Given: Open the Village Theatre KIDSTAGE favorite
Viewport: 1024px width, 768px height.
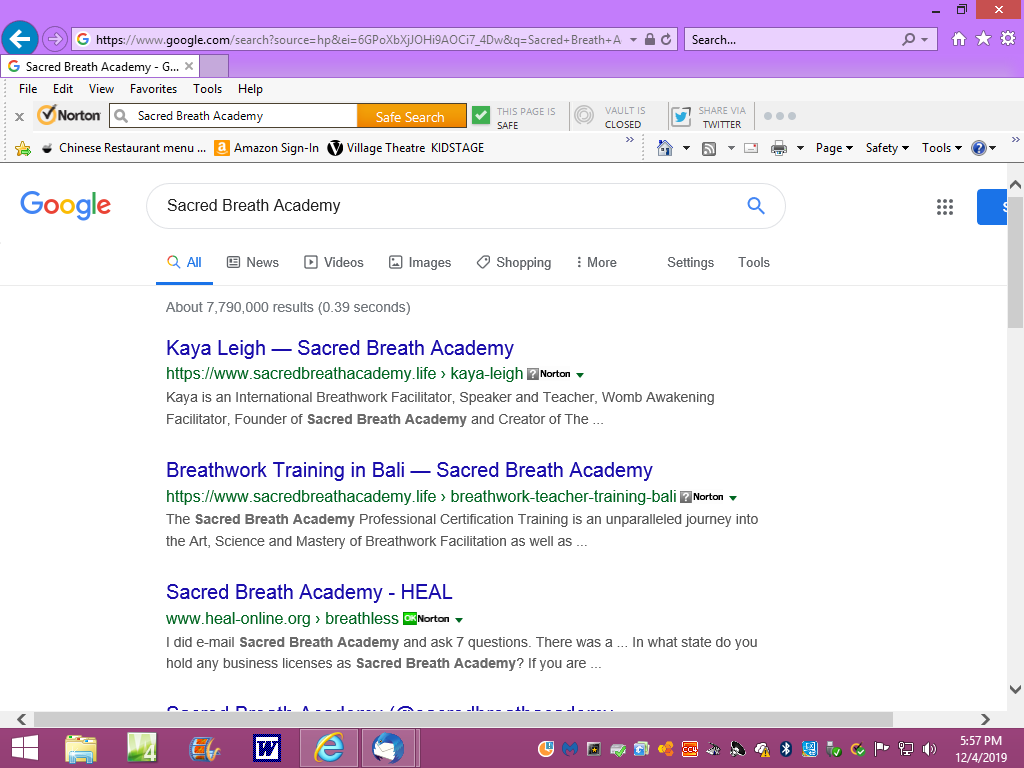Looking at the screenshot, I should click(x=406, y=148).
